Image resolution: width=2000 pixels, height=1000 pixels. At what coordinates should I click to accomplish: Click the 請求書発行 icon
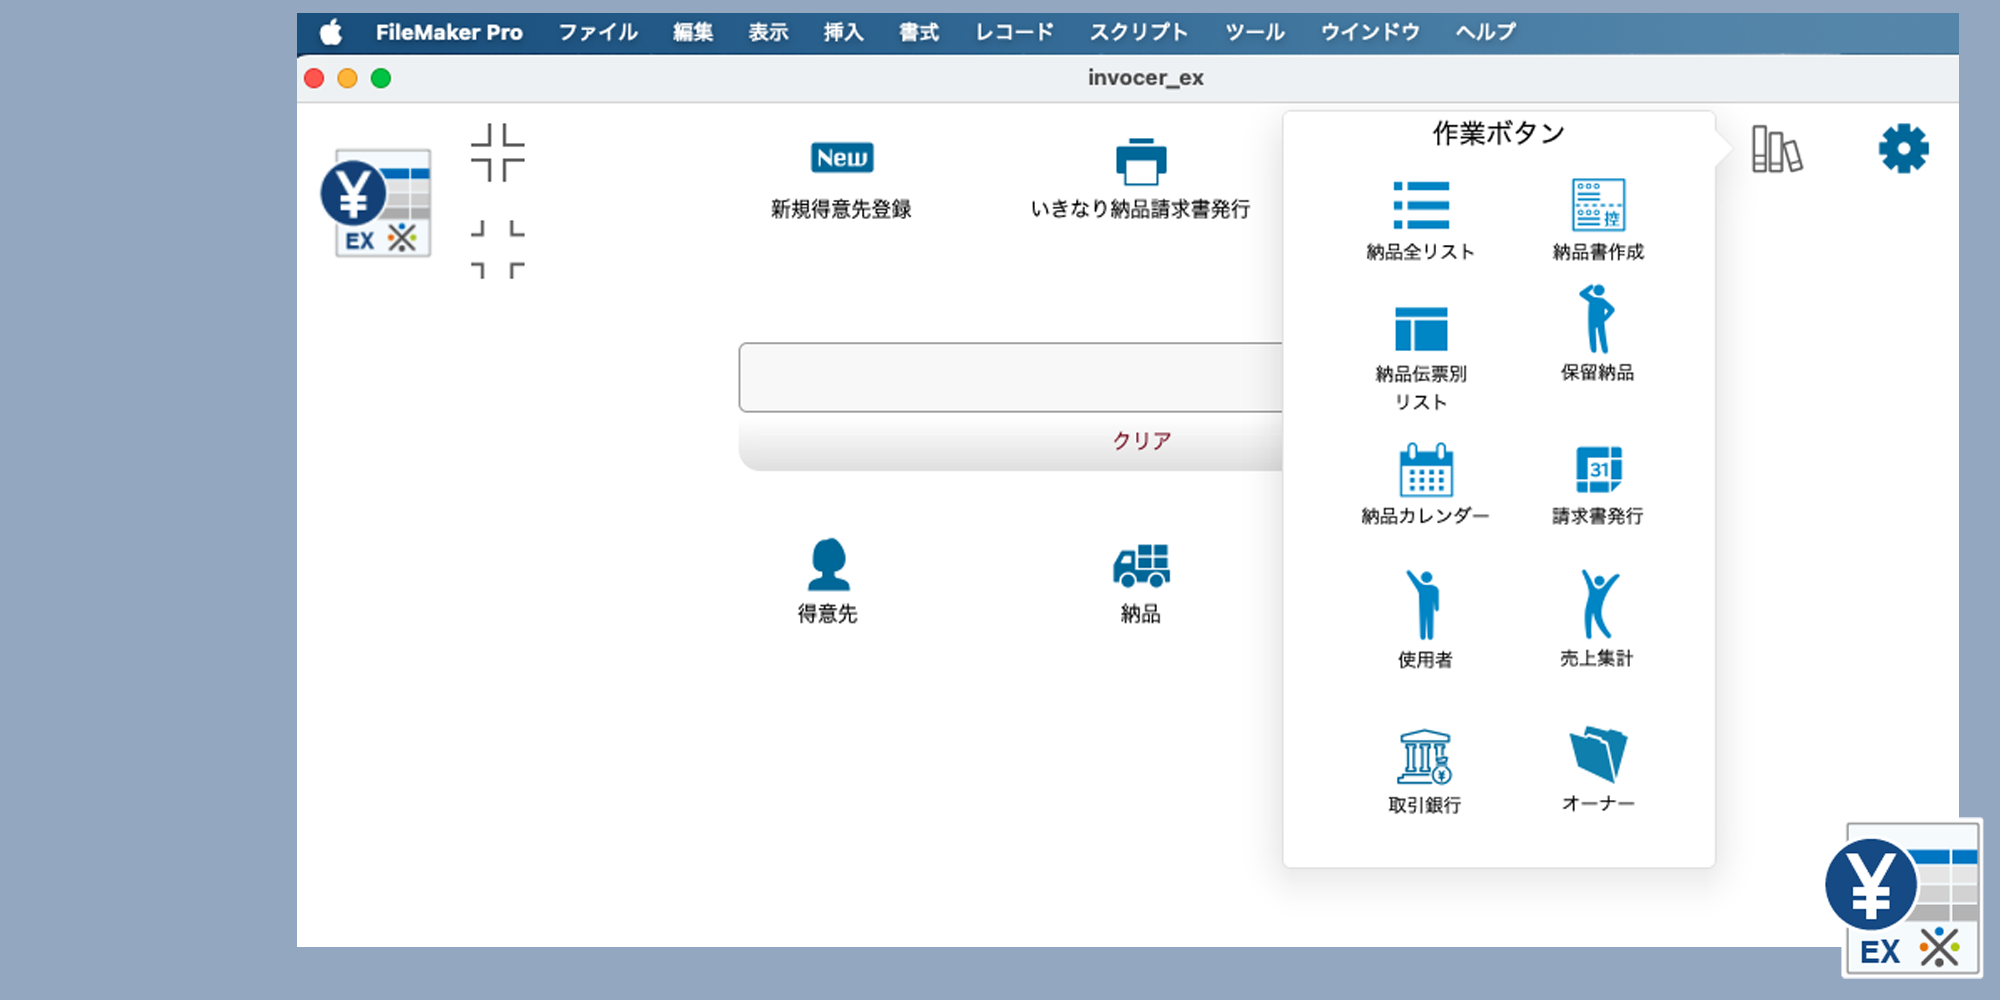tap(1598, 470)
